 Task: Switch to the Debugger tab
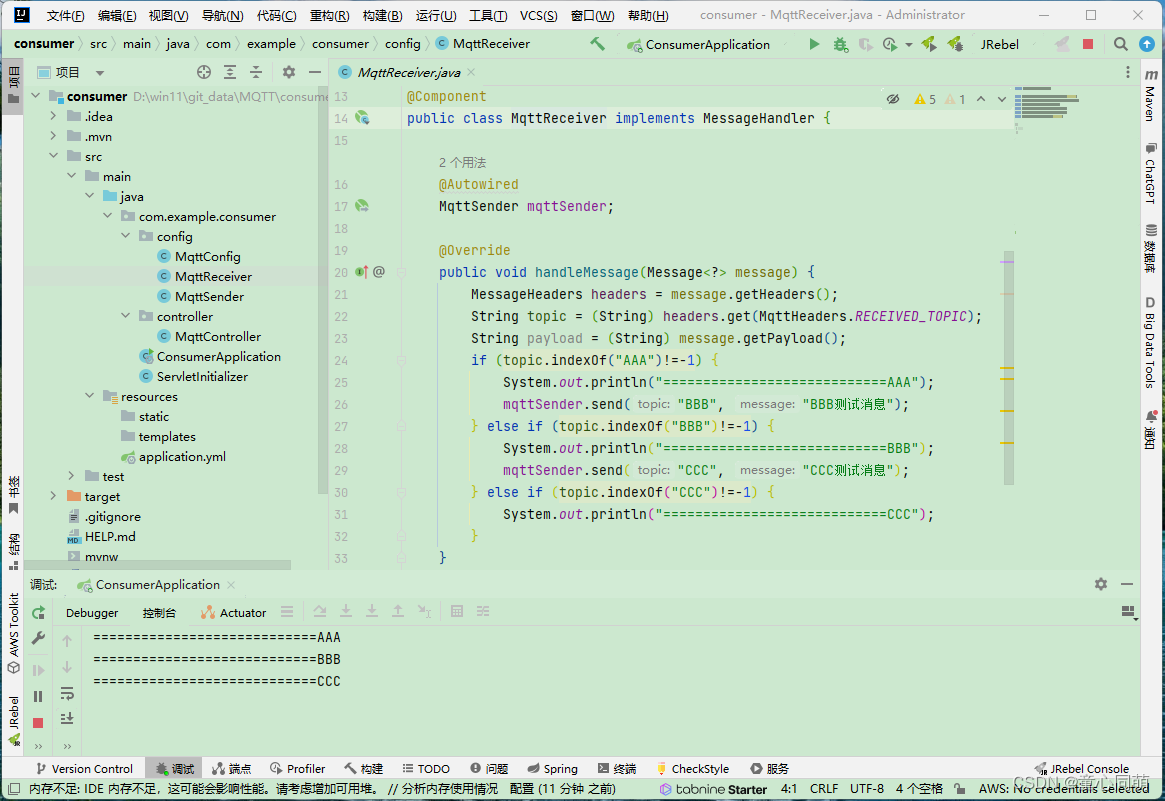pyautogui.click(x=92, y=612)
